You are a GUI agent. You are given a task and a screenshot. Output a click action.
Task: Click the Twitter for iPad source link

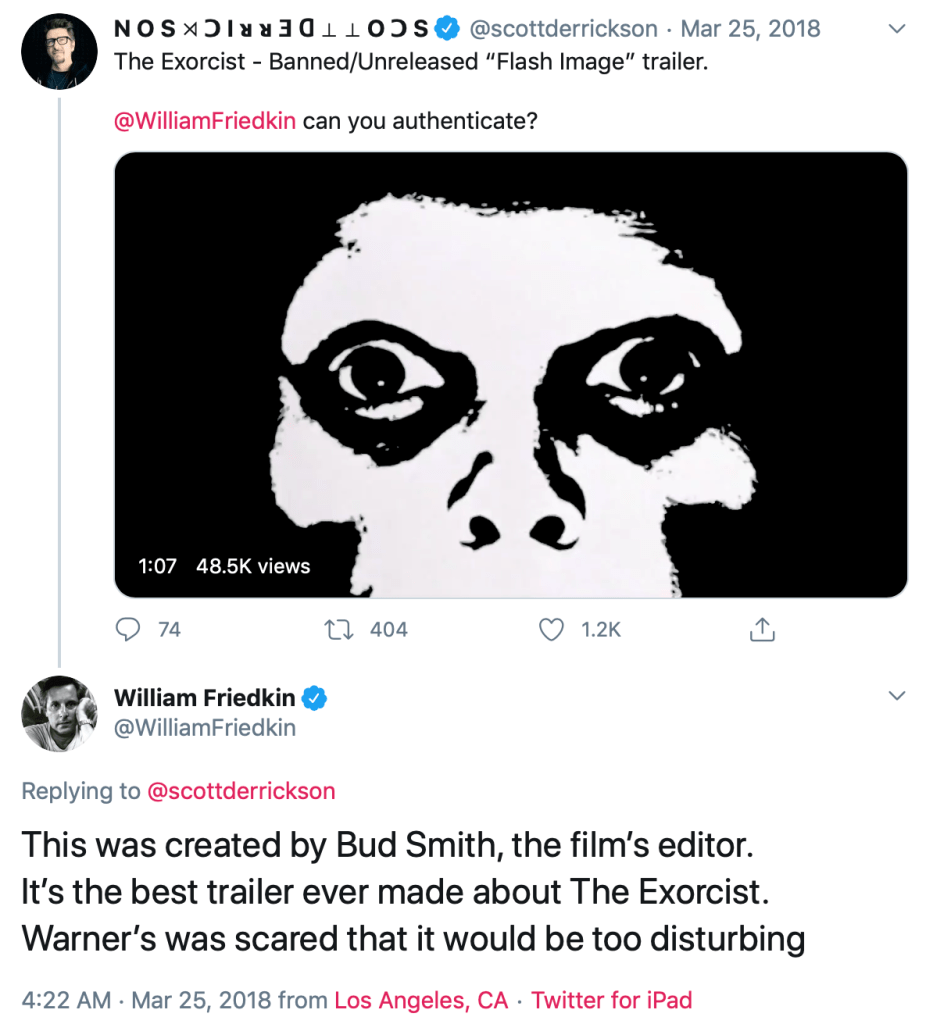click(x=612, y=1000)
